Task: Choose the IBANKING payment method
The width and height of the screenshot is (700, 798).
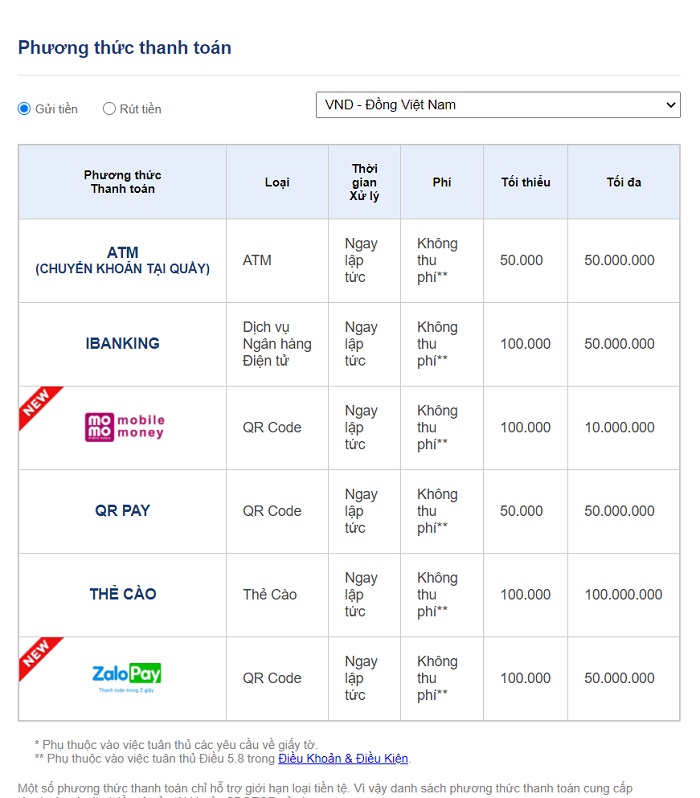Action: [123, 343]
